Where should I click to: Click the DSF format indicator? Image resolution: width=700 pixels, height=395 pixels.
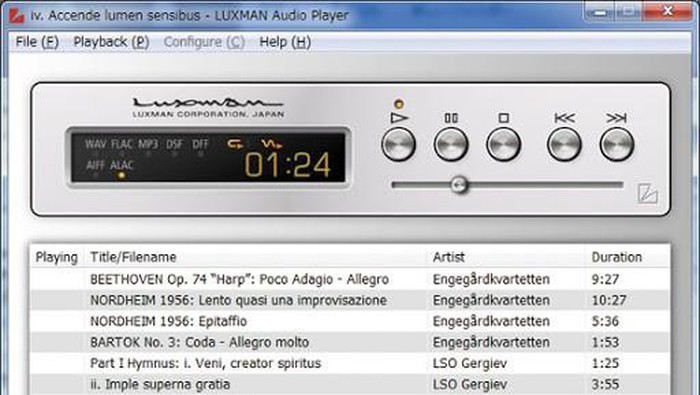click(175, 144)
